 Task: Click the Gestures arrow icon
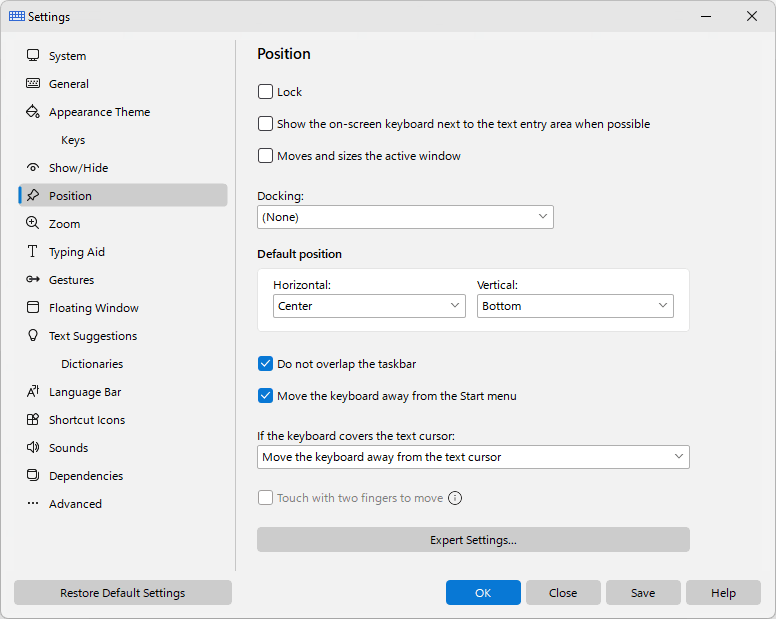(x=33, y=279)
